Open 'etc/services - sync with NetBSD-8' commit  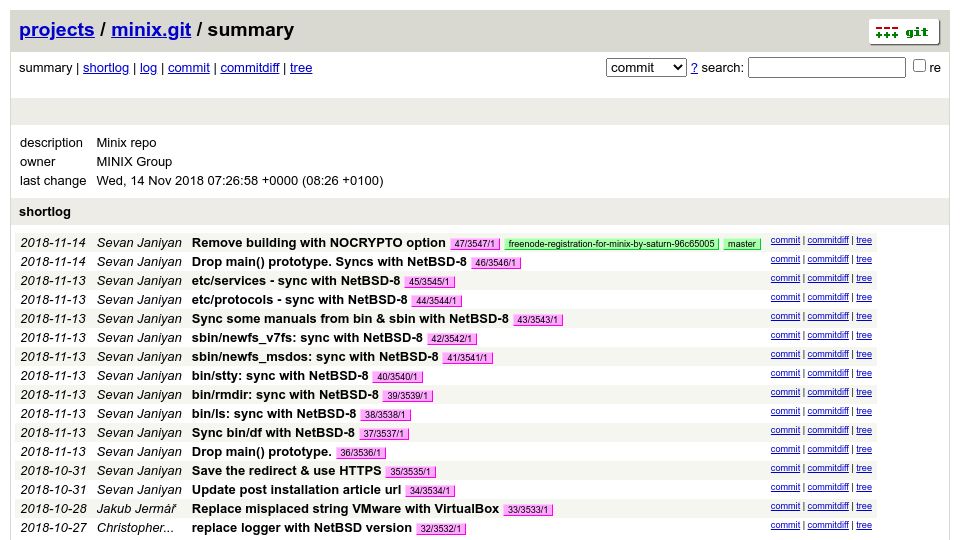click(296, 281)
